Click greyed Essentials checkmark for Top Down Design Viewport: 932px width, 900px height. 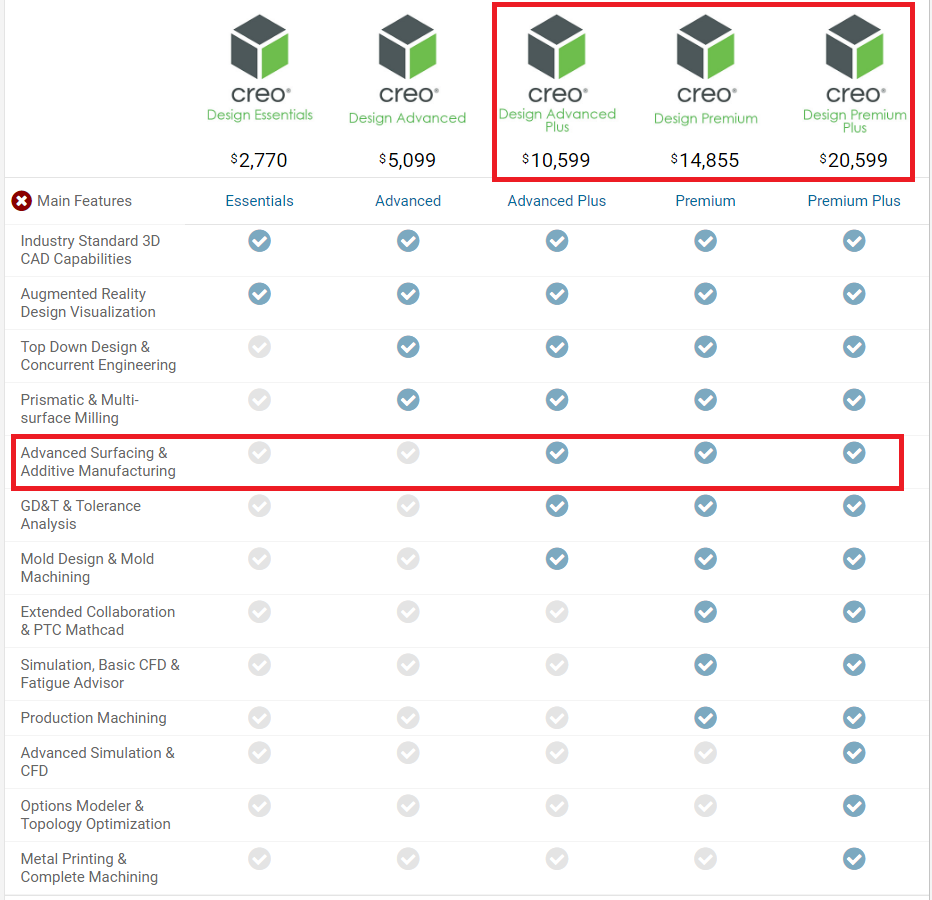(260, 347)
